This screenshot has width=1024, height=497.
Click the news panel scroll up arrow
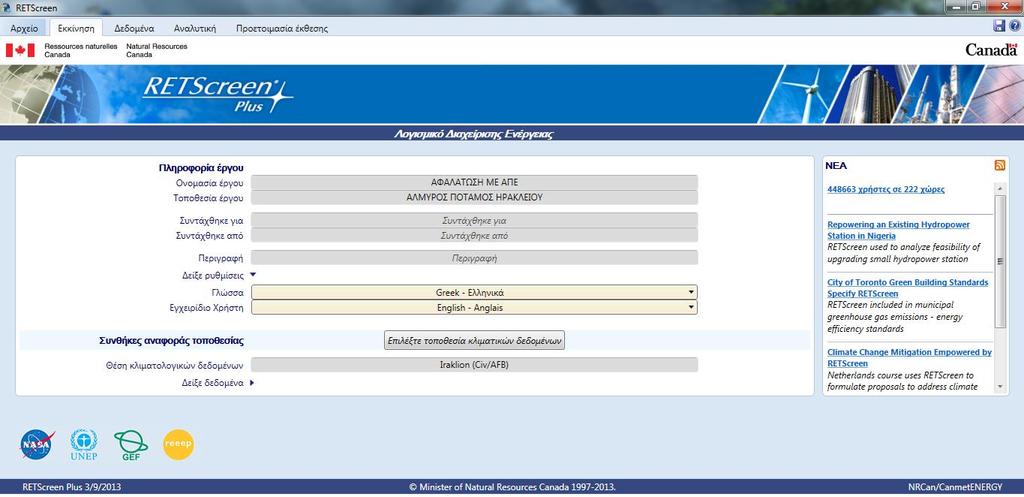click(999, 189)
